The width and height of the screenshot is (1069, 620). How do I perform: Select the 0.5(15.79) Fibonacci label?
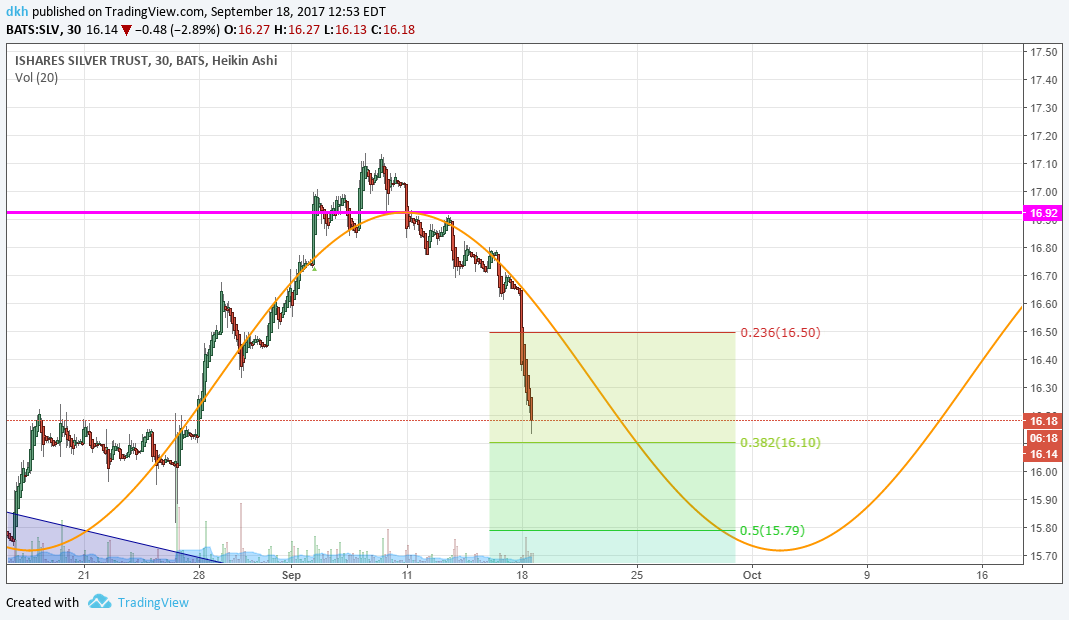click(772, 530)
